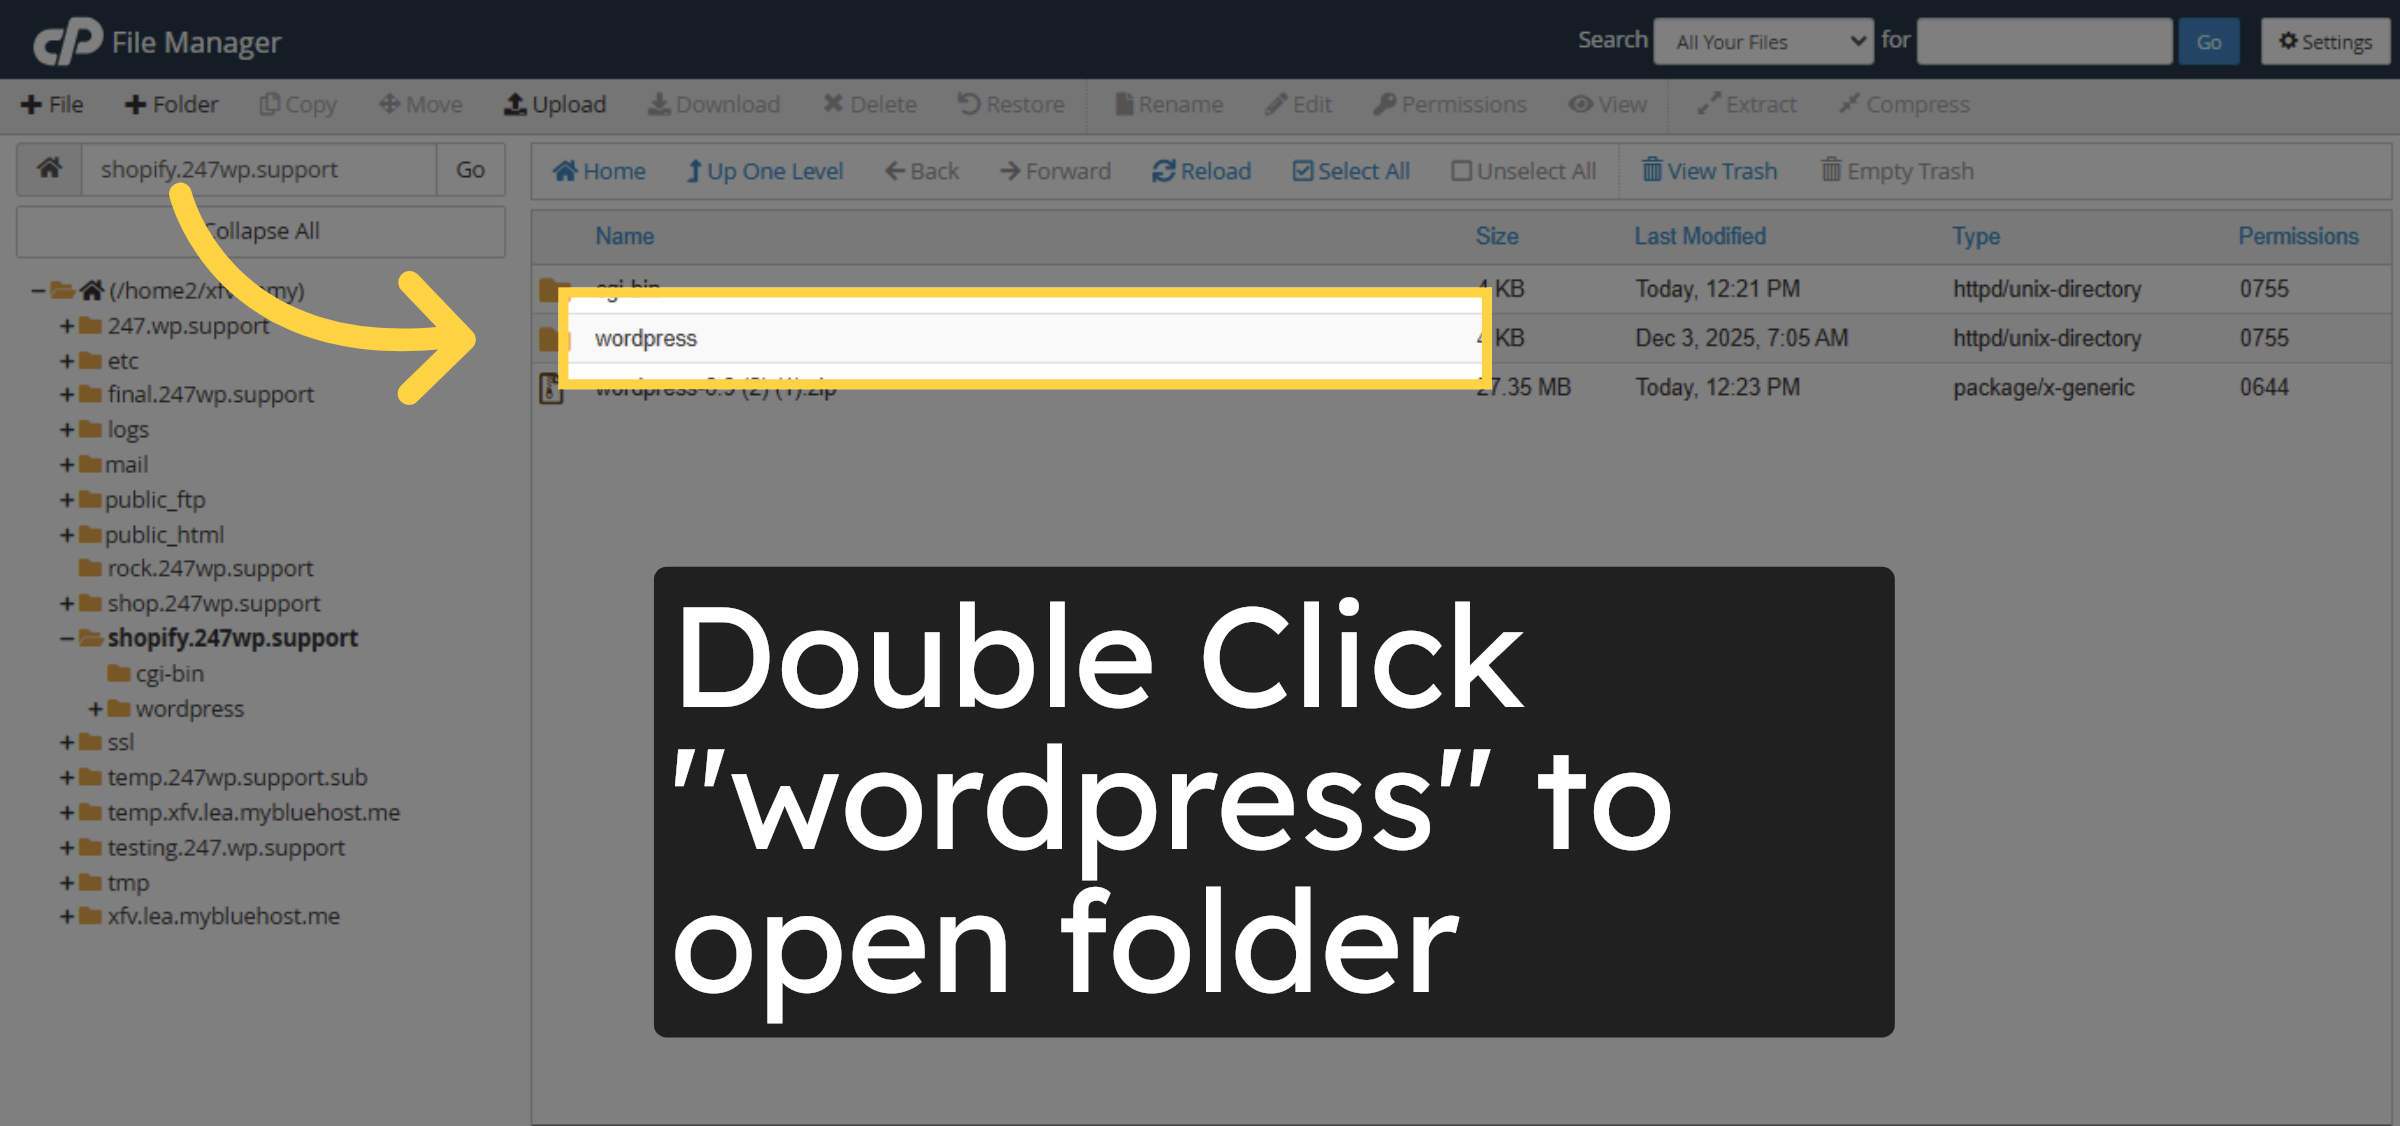This screenshot has height=1126, width=2400.
Task: Open the +Folder menu item
Action: [x=170, y=104]
